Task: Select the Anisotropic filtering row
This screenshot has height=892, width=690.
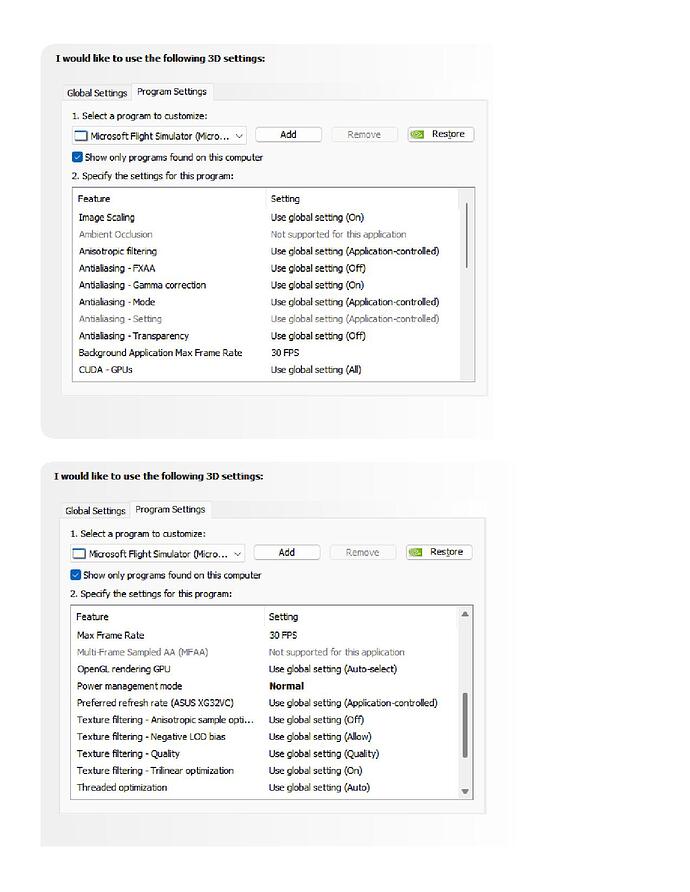Action: [x=265, y=251]
